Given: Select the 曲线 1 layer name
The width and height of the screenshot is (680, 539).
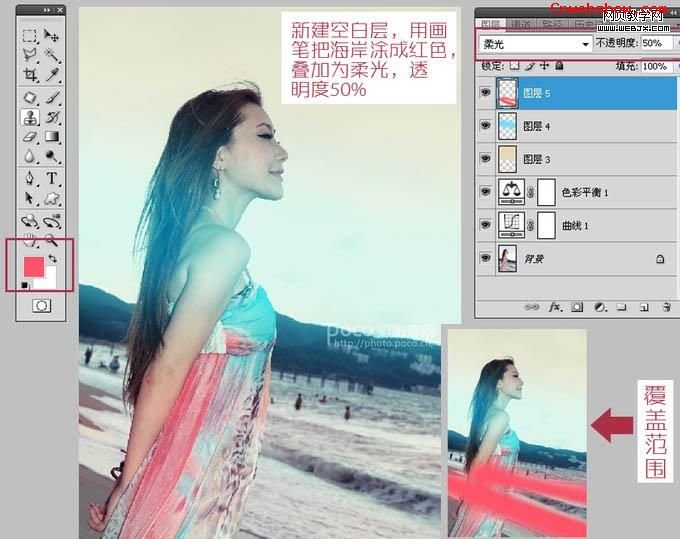Looking at the screenshot, I should point(575,225).
